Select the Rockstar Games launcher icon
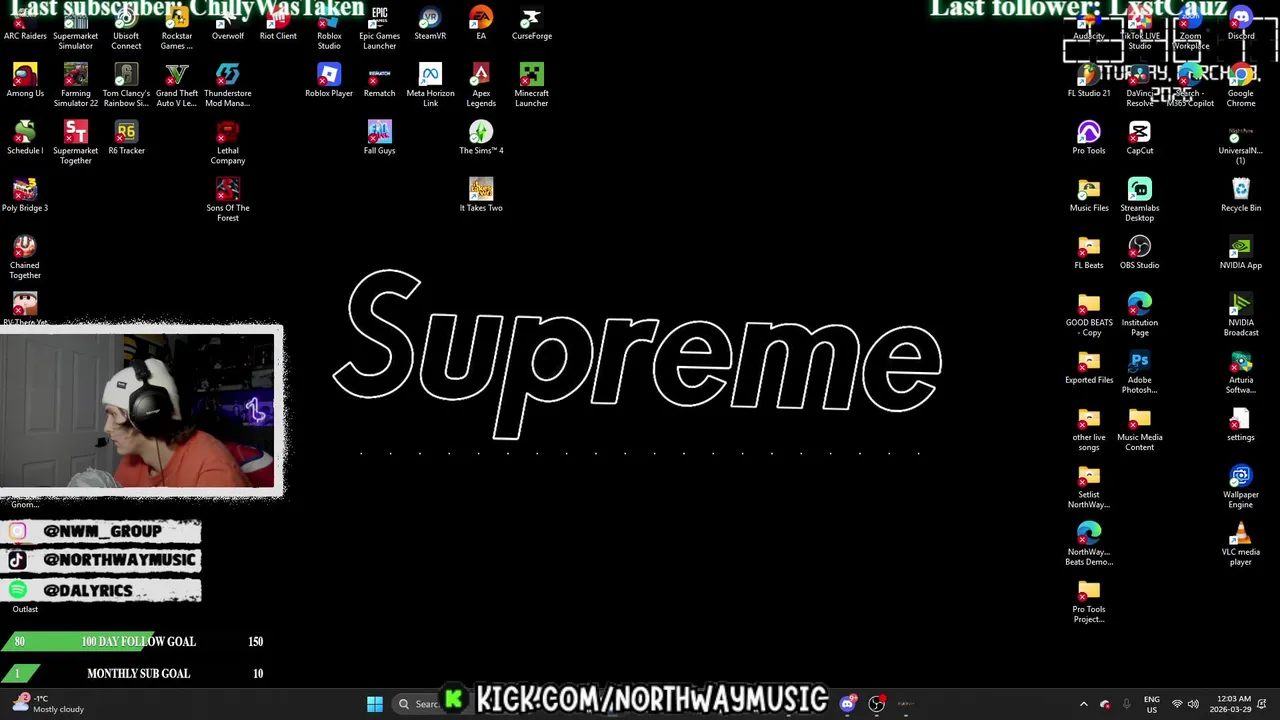Viewport: 1280px width, 720px height. 177,29
